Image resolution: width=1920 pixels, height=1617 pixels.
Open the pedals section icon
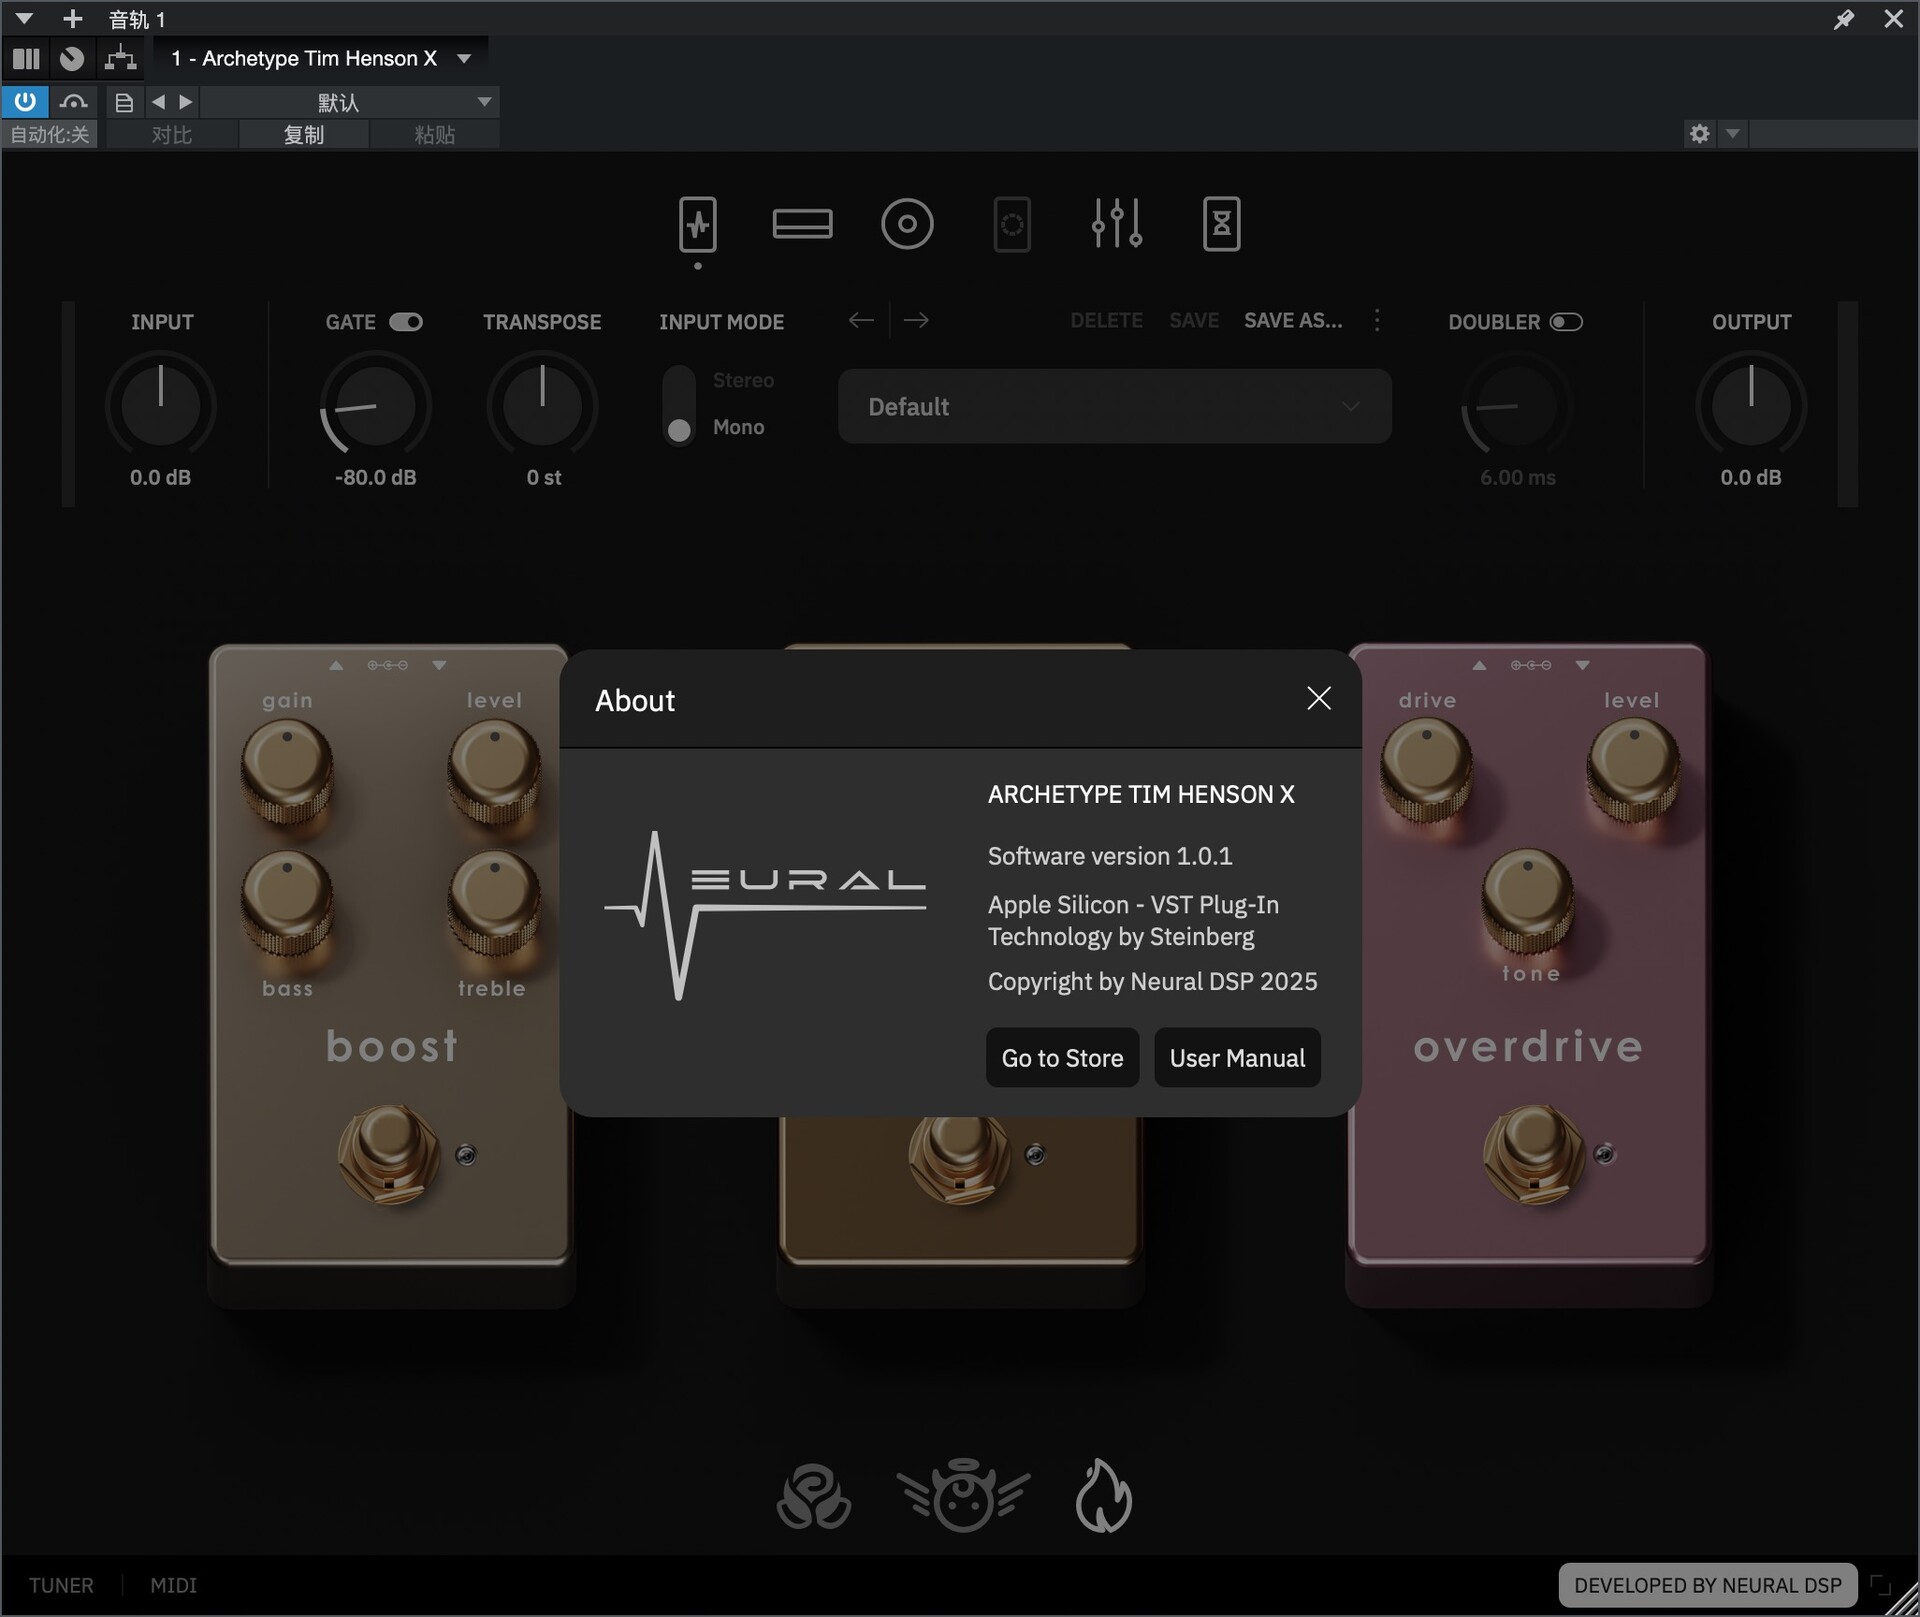coord(697,224)
